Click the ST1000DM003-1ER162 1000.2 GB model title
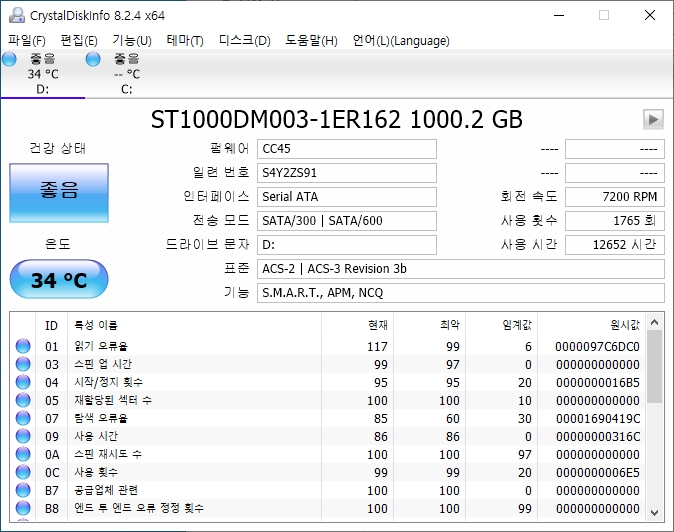674x532 pixels. pos(337,119)
